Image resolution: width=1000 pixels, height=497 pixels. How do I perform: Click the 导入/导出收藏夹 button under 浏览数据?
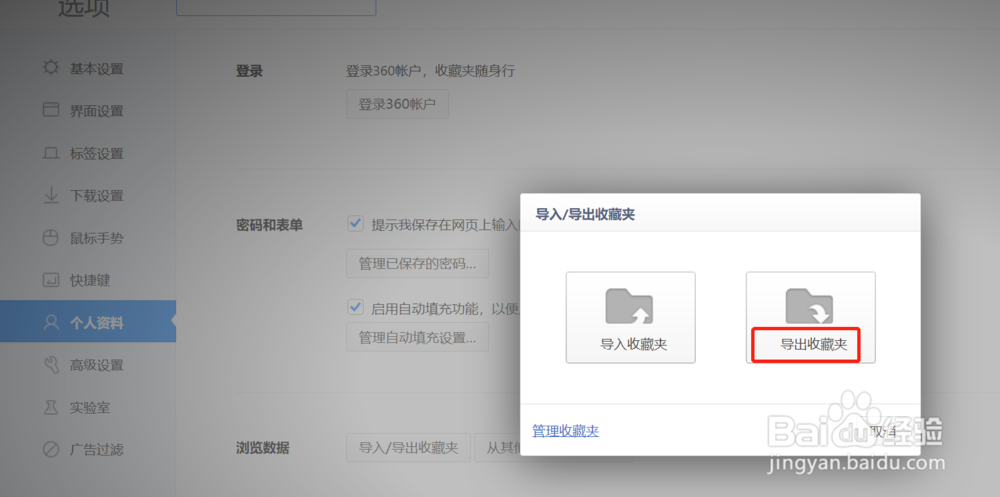point(408,448)
